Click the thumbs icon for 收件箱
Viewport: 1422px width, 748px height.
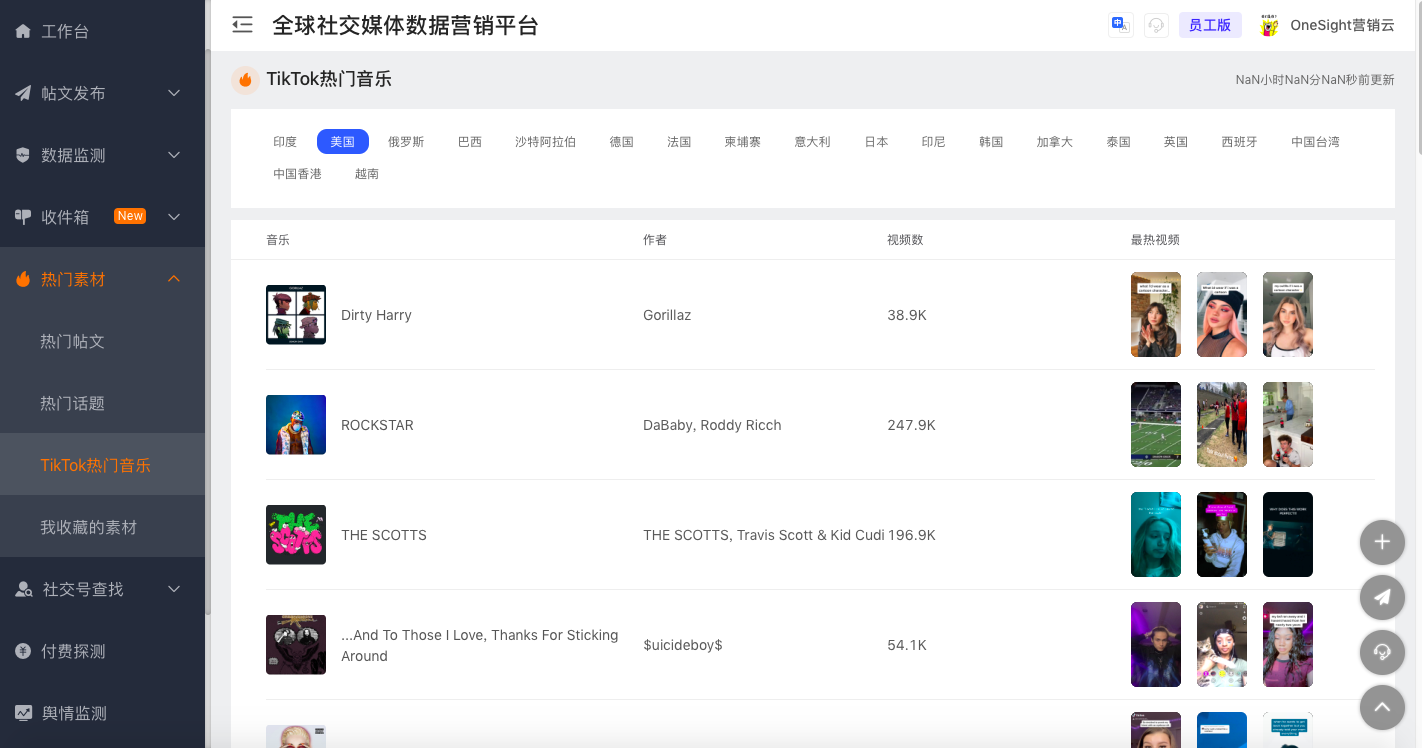pyautogui.click(x=23, y=217)
